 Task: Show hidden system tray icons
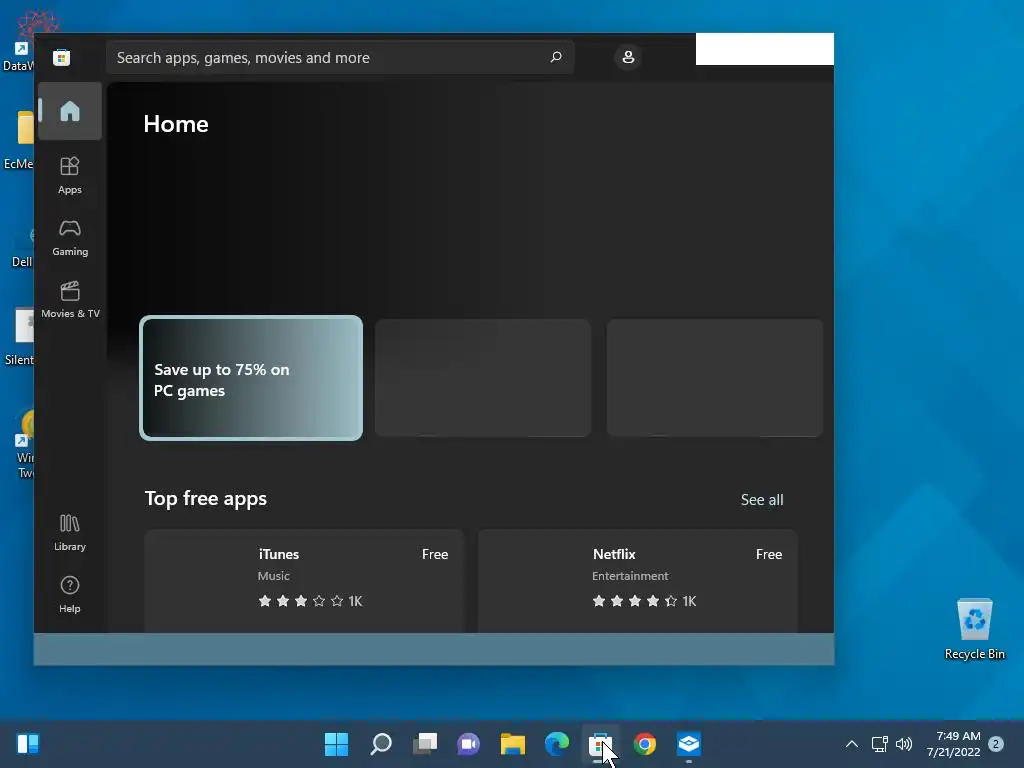[852, 744]
